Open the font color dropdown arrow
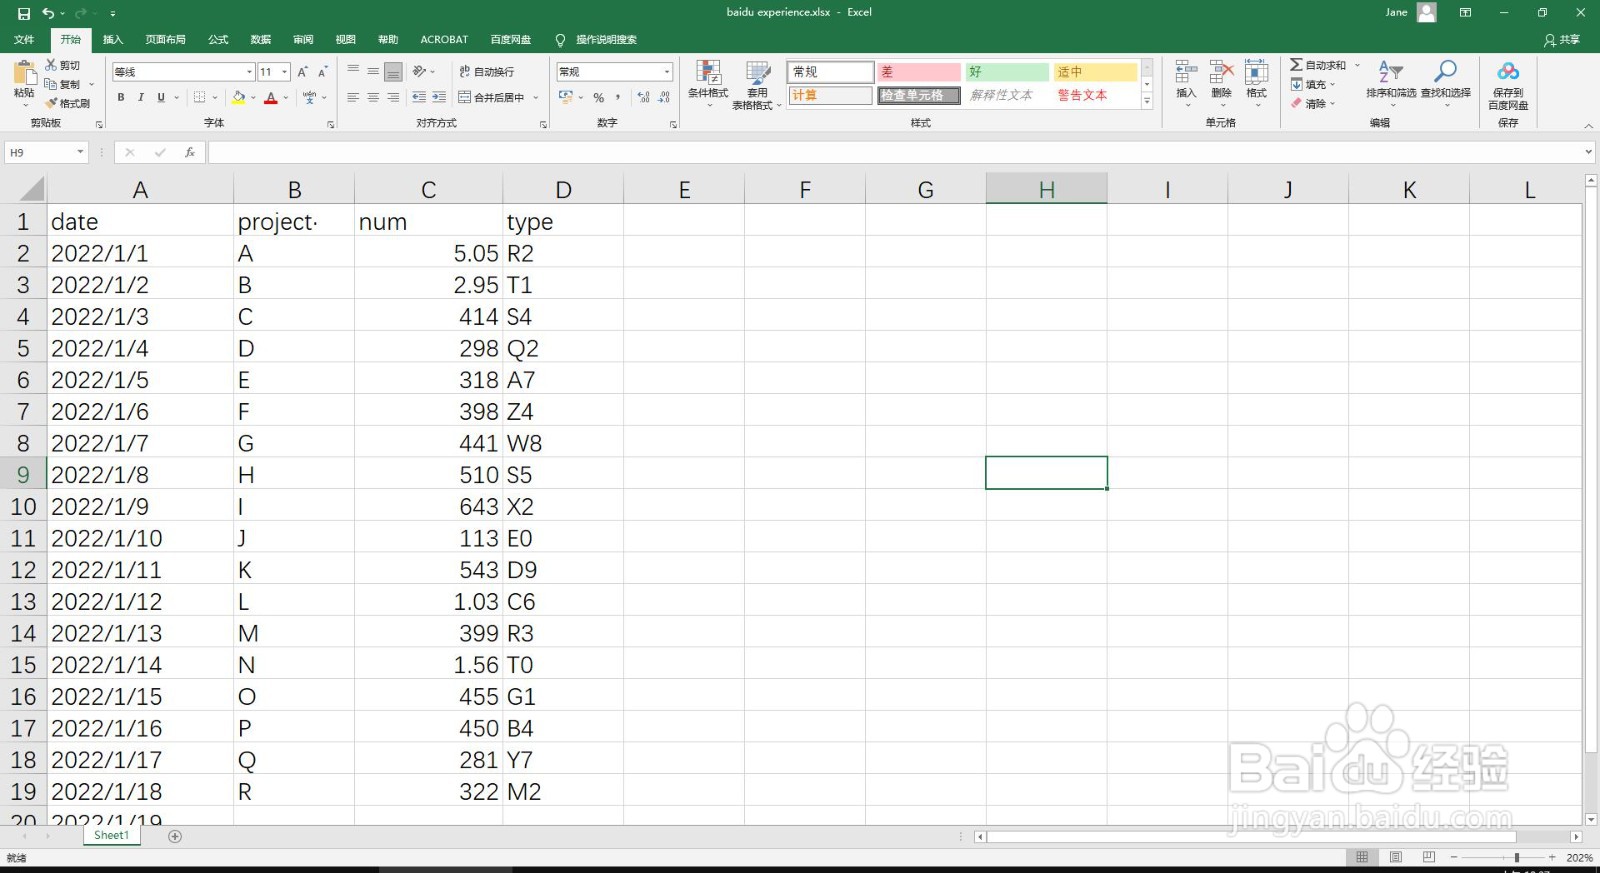Screen dimensions: 1600x873 285,97
